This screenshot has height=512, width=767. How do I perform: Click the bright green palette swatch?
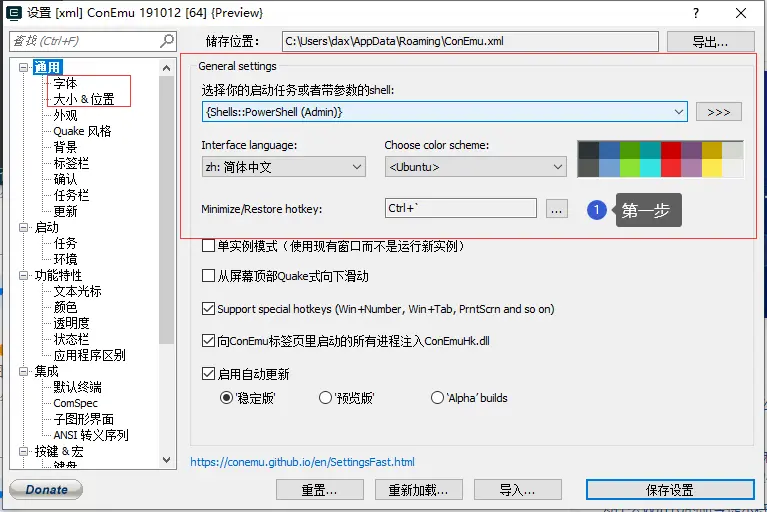point(630,168)
